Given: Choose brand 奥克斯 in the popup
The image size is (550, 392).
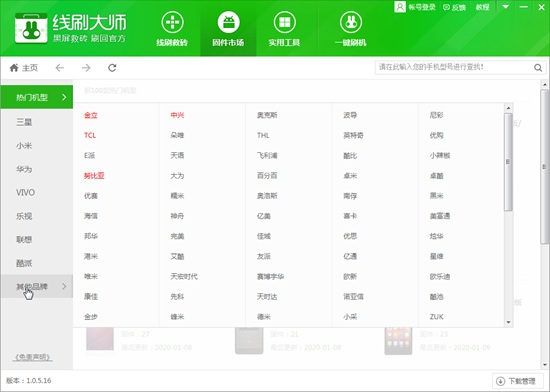Looking at the screenshot, I should click(x=267, y=115).
